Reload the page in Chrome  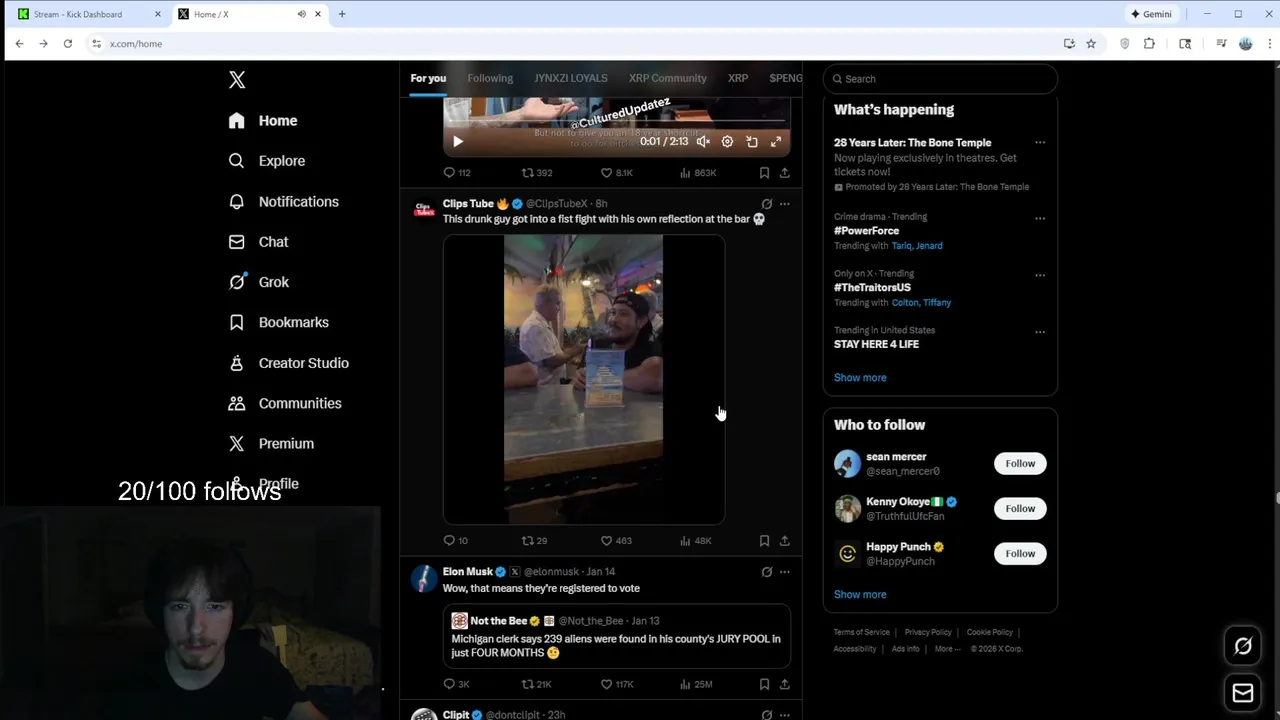(68, 44)
